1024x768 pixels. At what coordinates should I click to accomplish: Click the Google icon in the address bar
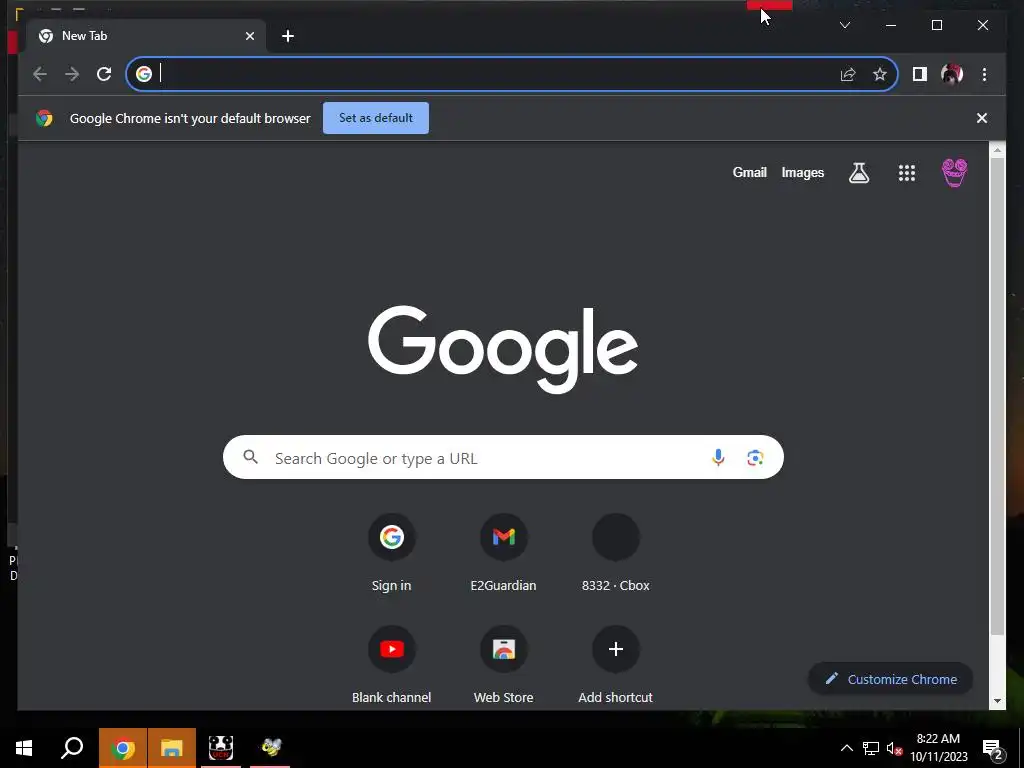(x=144, y=74)
